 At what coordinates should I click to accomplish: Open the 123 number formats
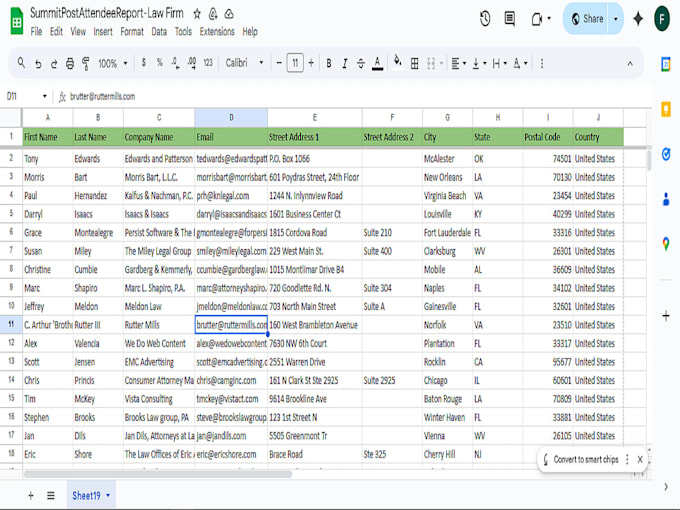click(208, 63)
